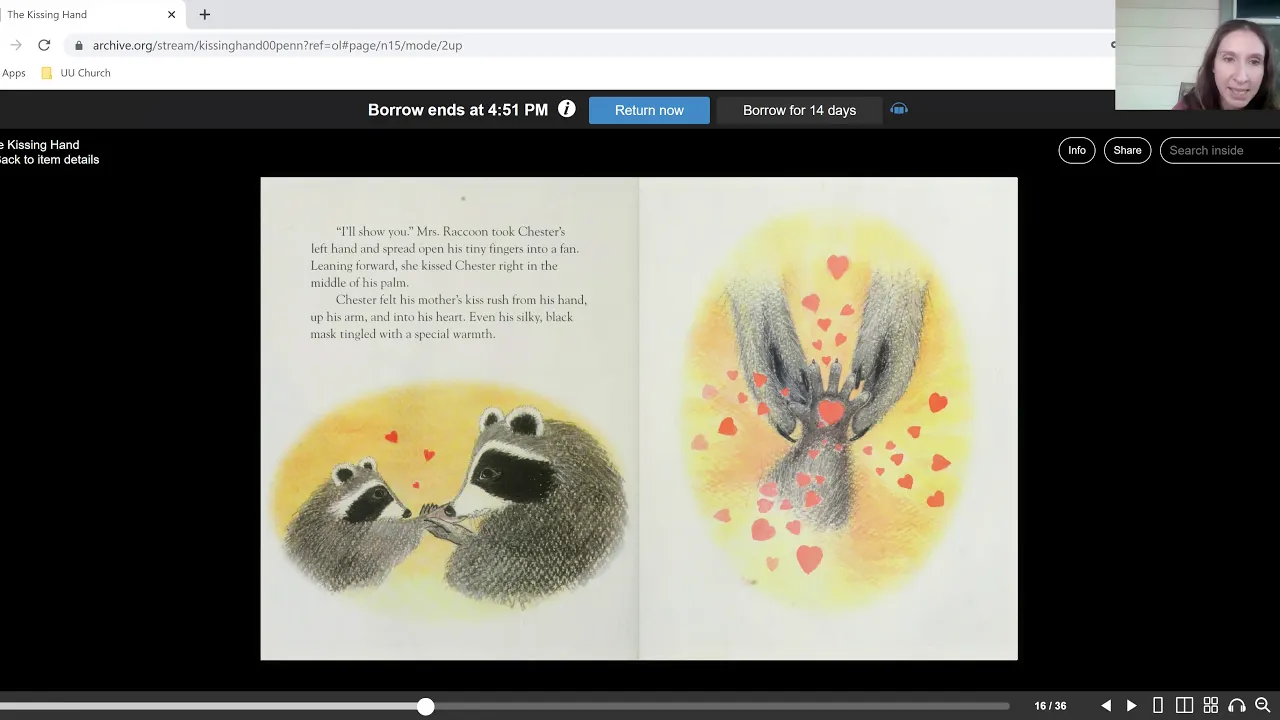Screen dimensions: 1280x720
Task: Switch to two-page view
Action: [1184, 706]
